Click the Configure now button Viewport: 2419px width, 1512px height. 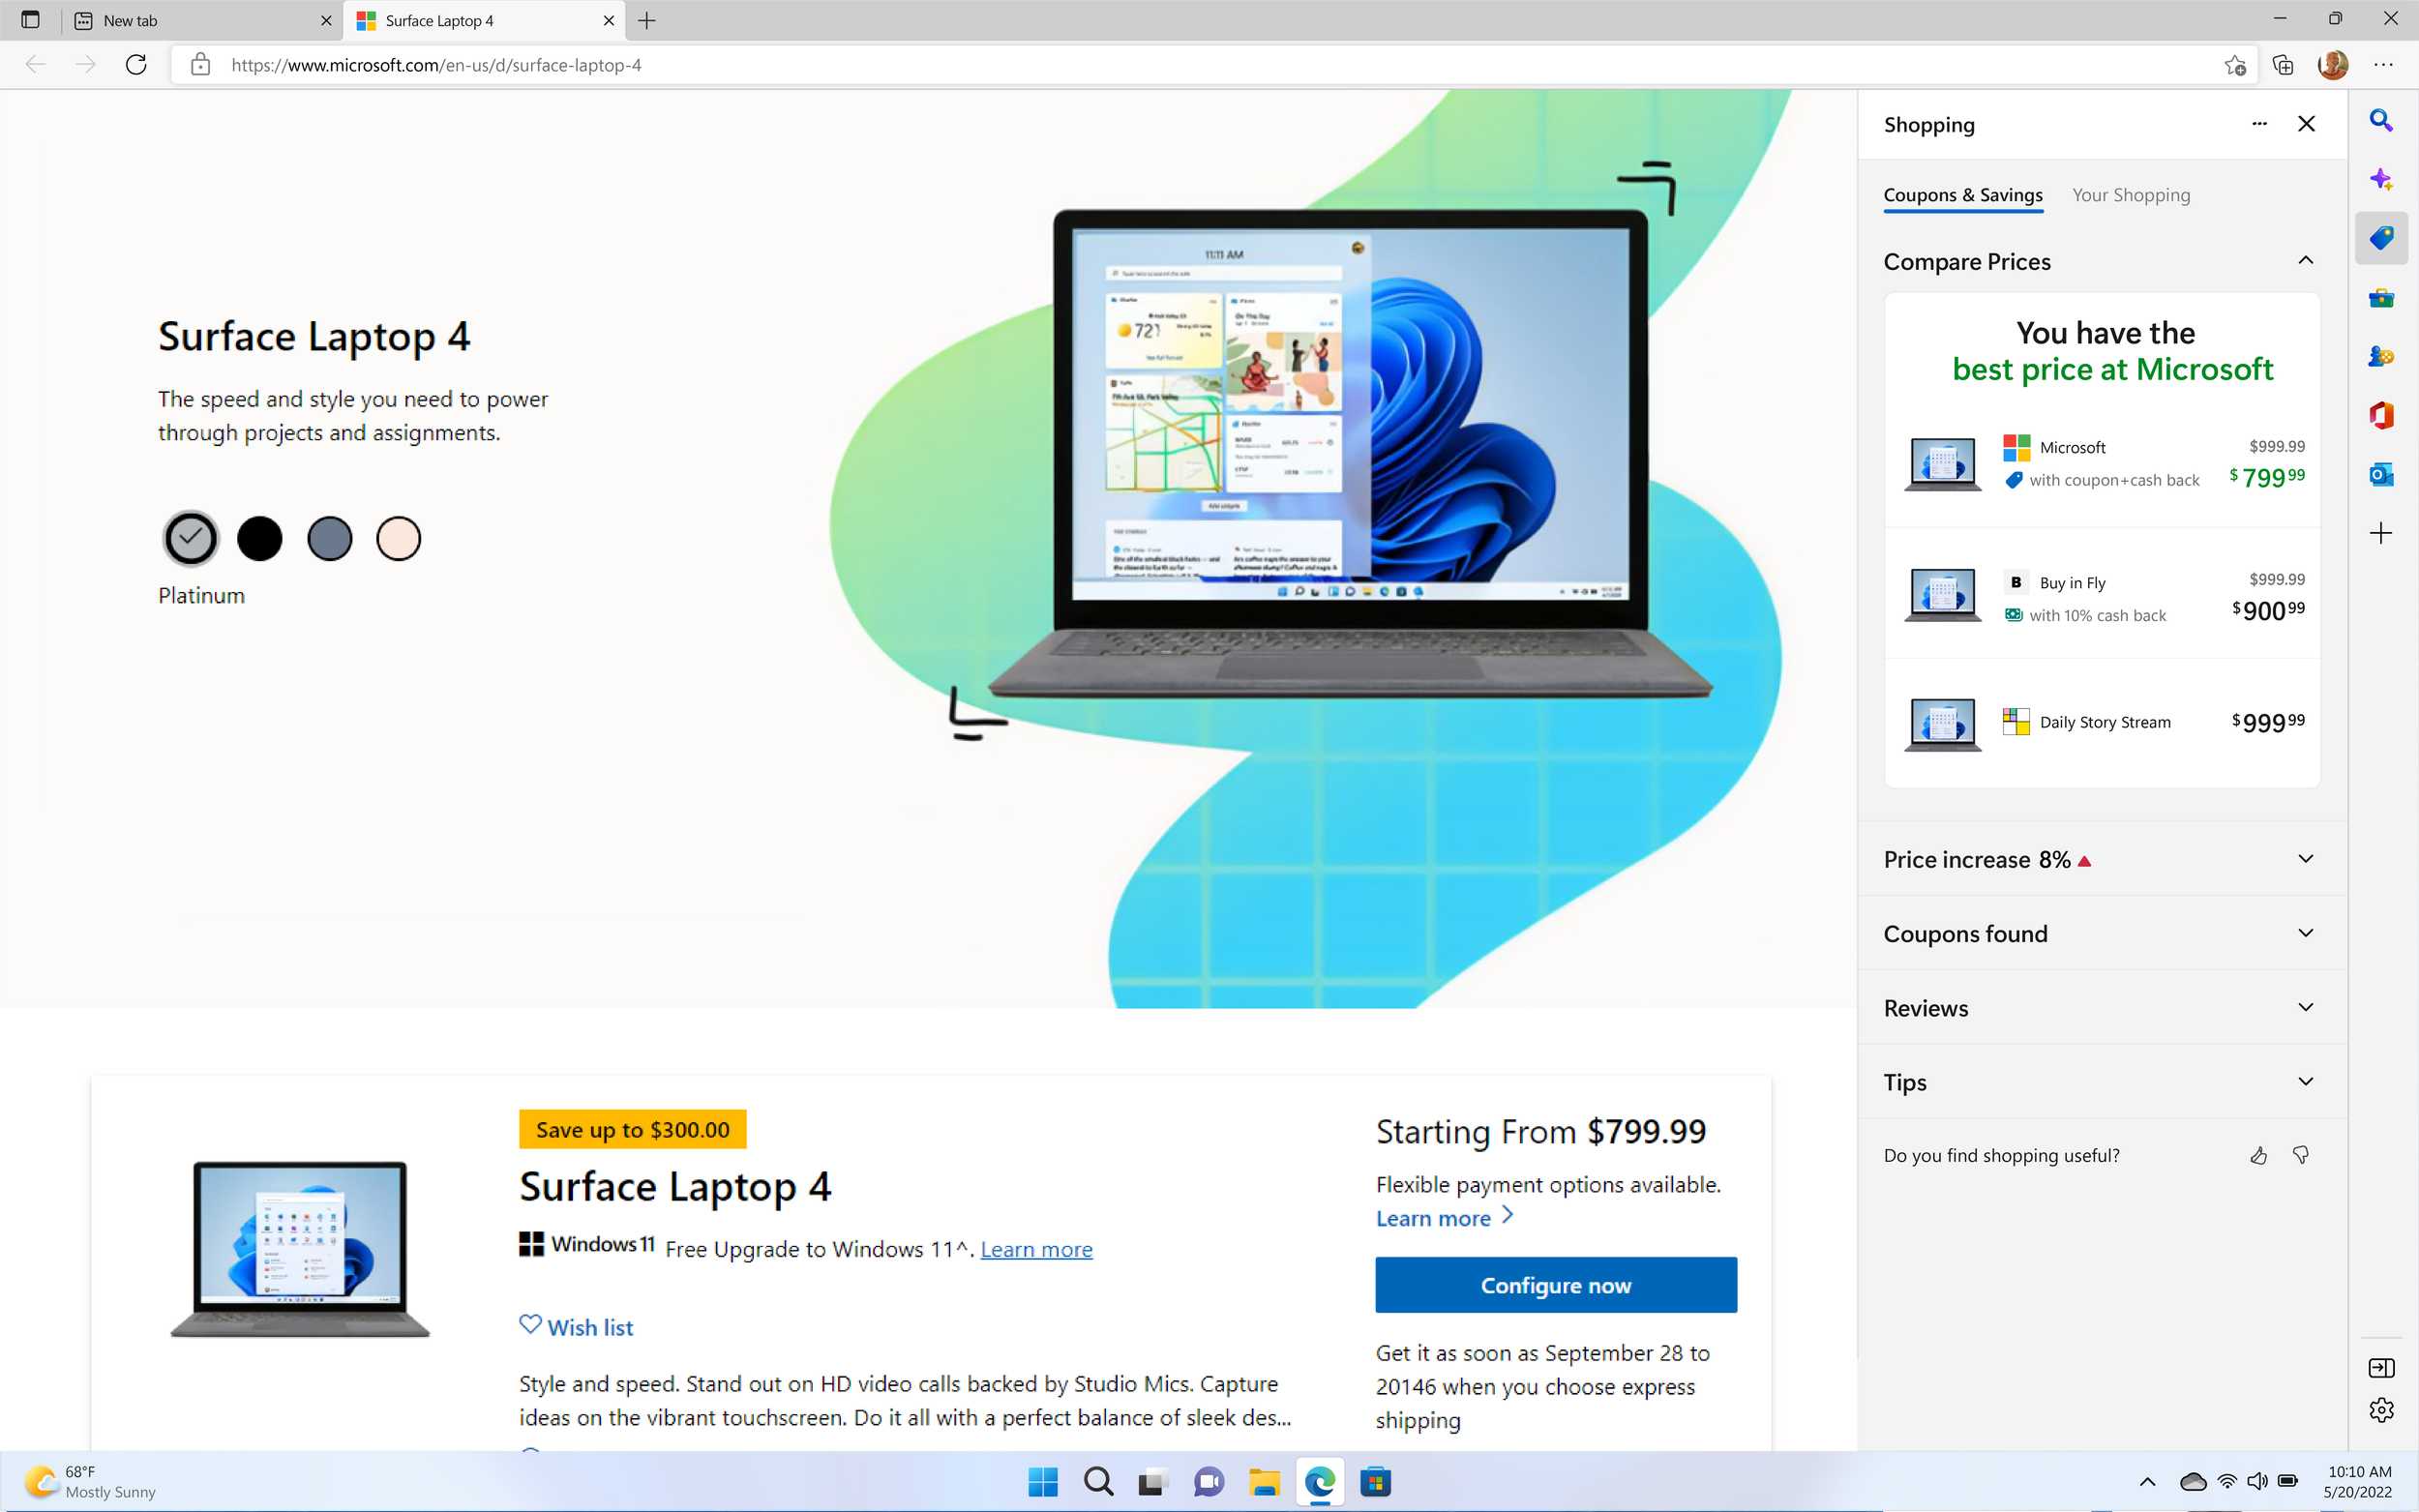pyautogui.click(x=1555, y=1285)
